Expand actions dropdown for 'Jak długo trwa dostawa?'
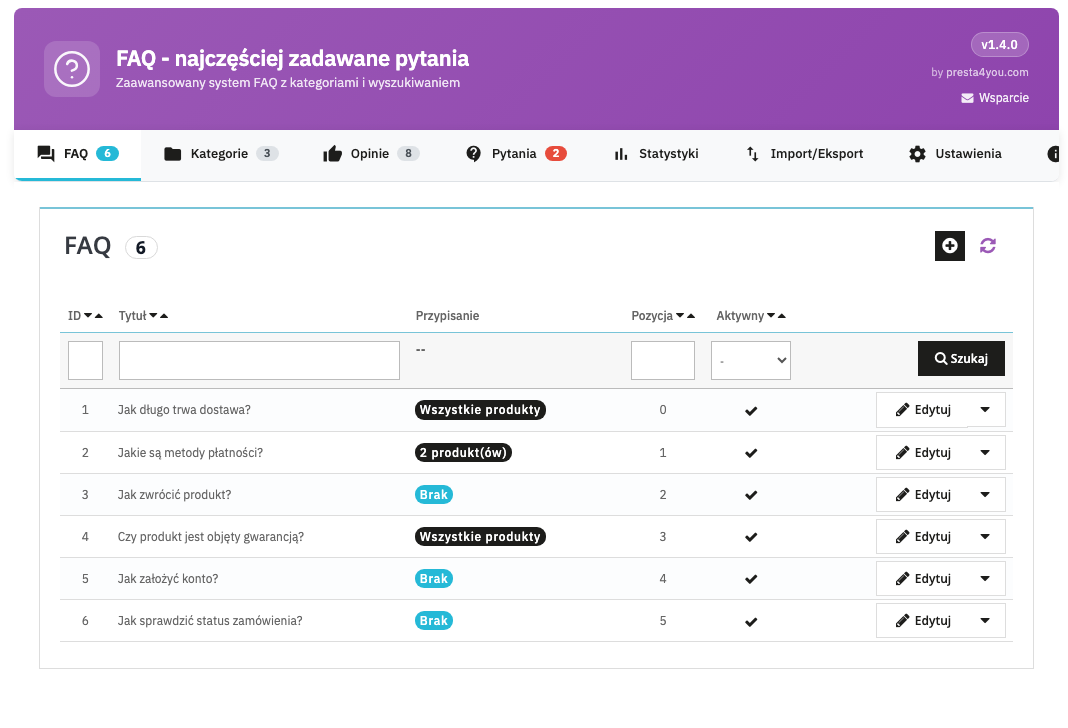1068x728 pixels. [x=985, y=410]
